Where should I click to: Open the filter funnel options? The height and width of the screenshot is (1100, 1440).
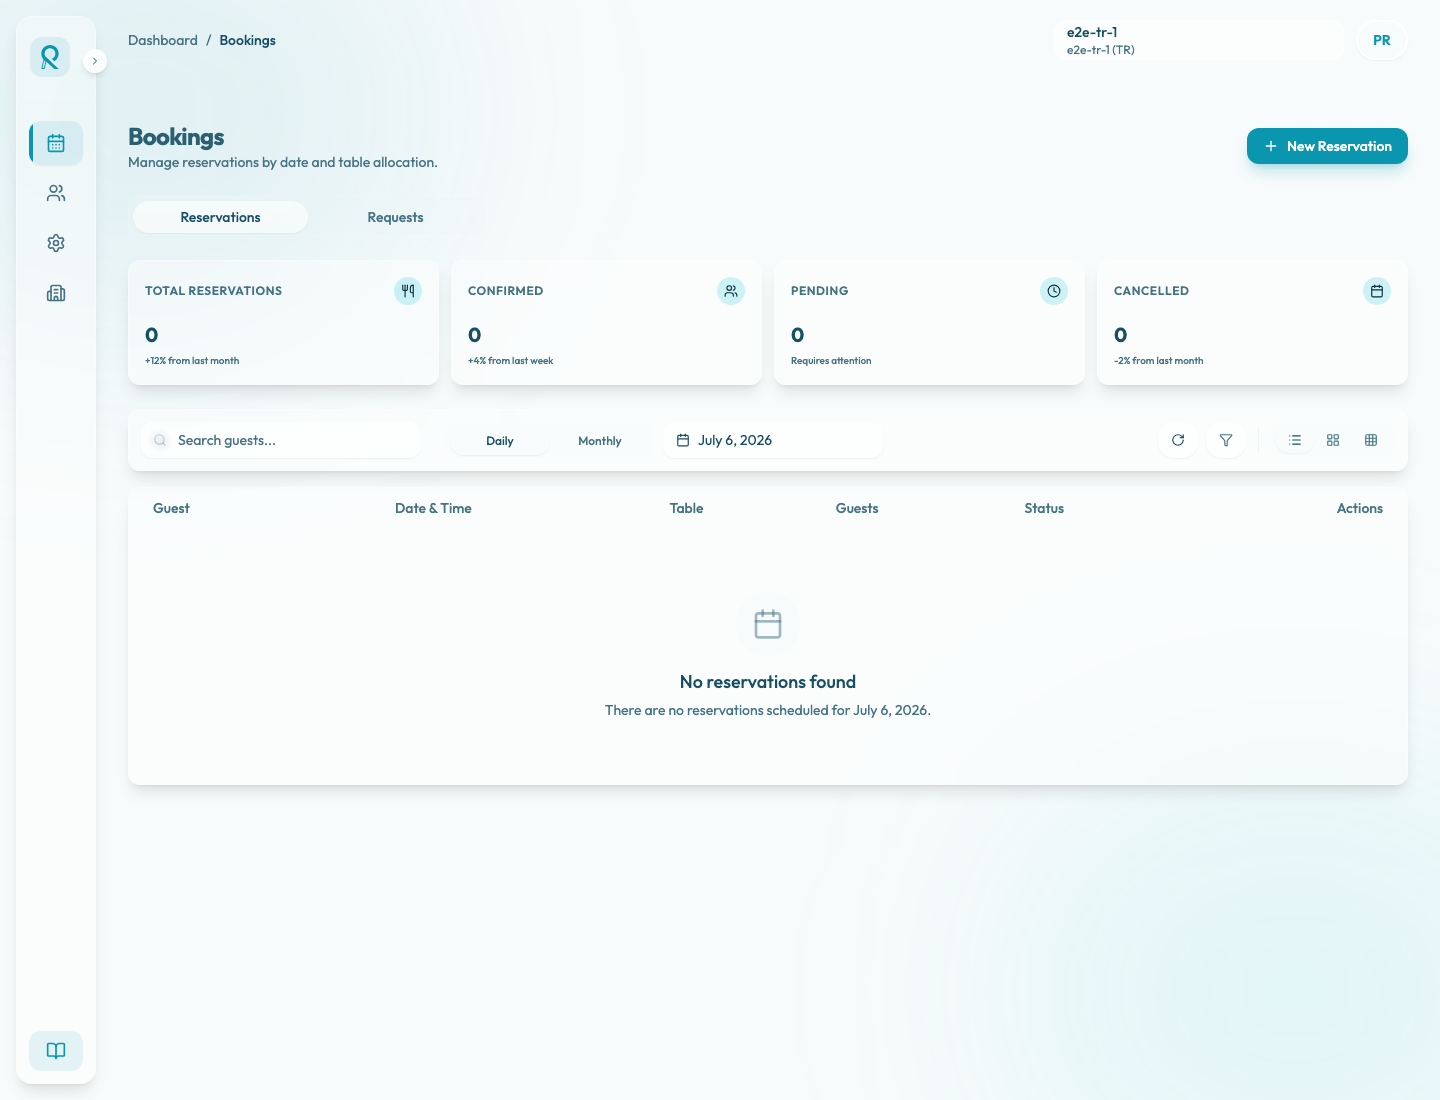point(1226,440)
